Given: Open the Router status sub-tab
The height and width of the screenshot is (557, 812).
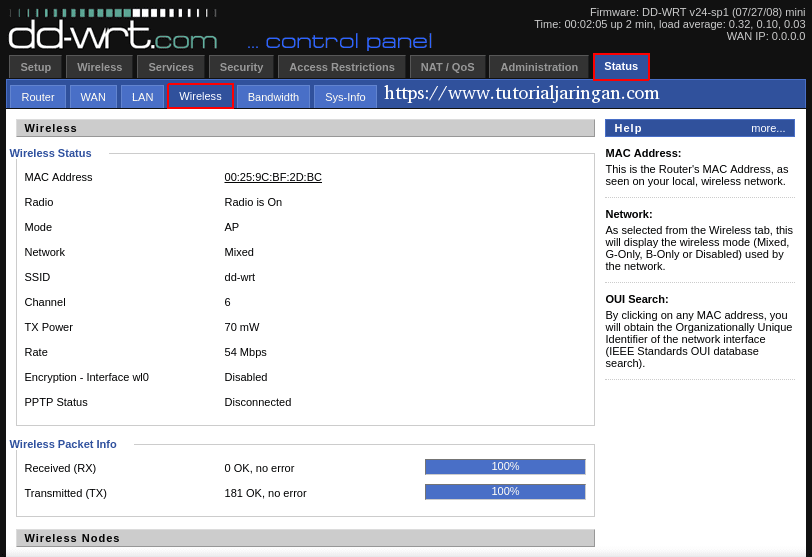Looking at the screenshot, I should pyautogui.click(x=38, y=97).
